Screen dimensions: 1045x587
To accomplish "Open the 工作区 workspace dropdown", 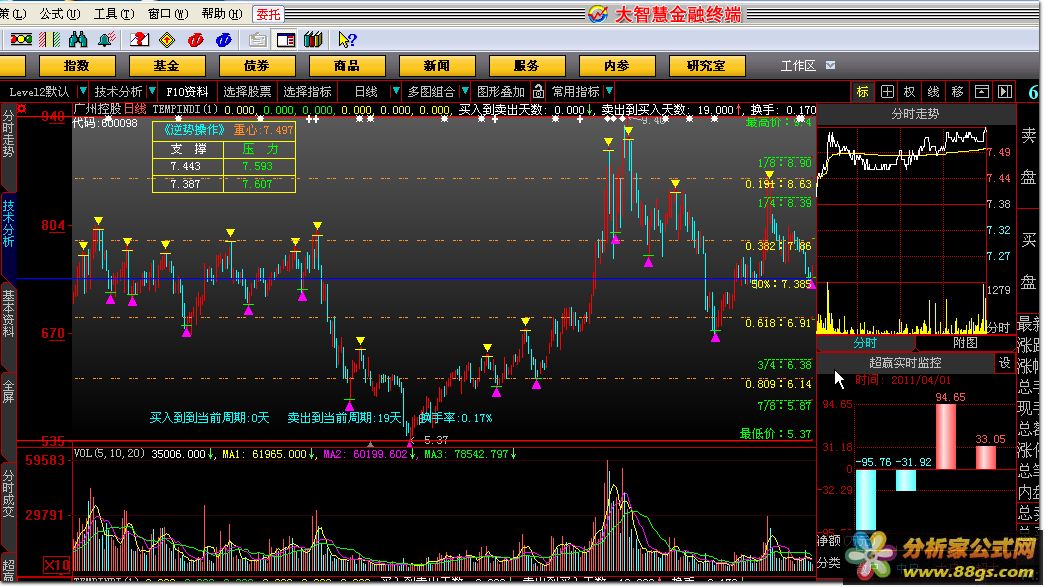I will (830, 65).
